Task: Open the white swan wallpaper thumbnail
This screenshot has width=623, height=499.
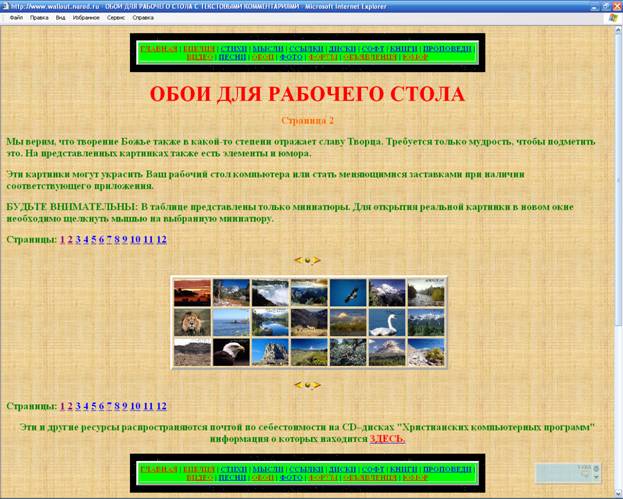Action: click(387, 322)
